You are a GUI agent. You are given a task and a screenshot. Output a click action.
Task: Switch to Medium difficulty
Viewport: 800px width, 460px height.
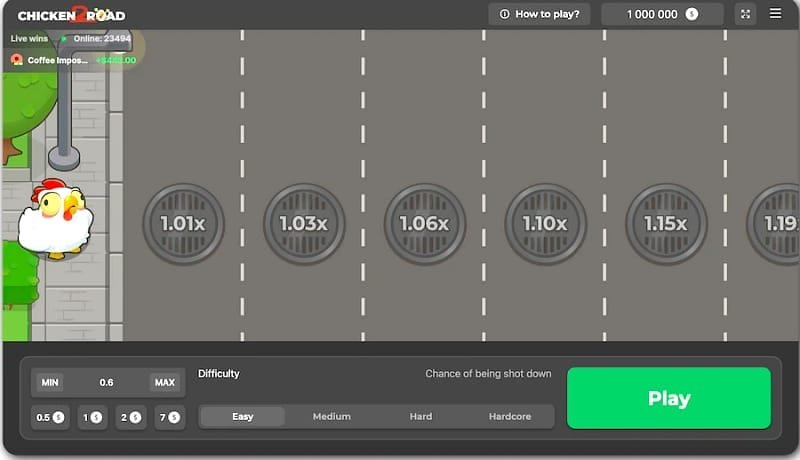pyautogui.click(x=332, y=416)
